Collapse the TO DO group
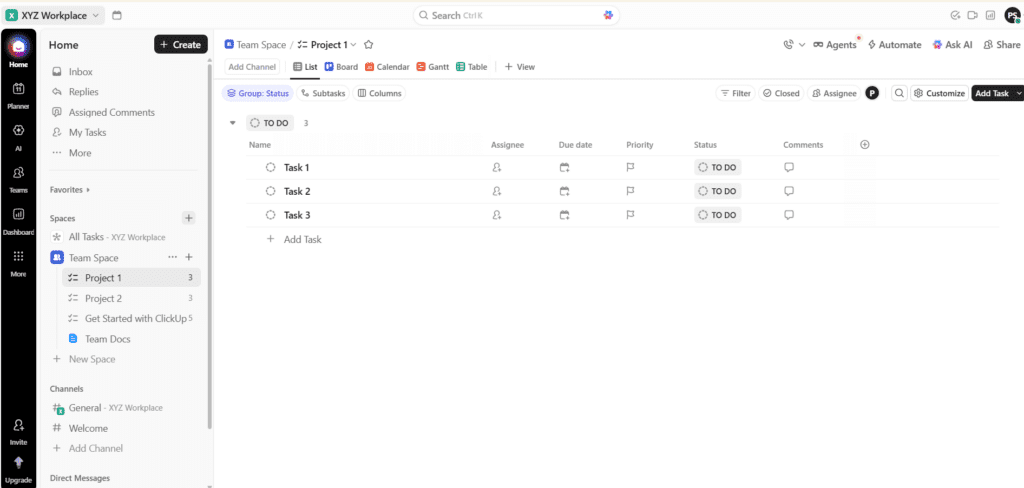This screenshot has height=488, width=1024. pos(233,123)
